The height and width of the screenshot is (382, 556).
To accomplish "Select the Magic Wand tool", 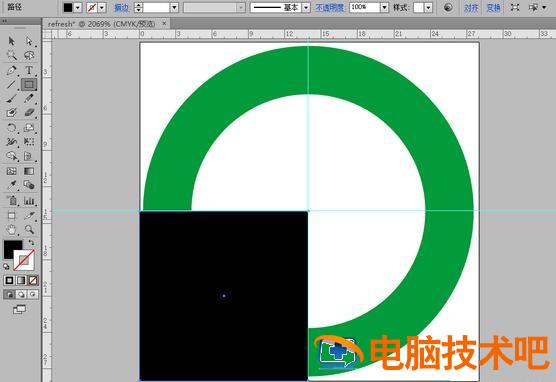I will click(x=11, y=55).
